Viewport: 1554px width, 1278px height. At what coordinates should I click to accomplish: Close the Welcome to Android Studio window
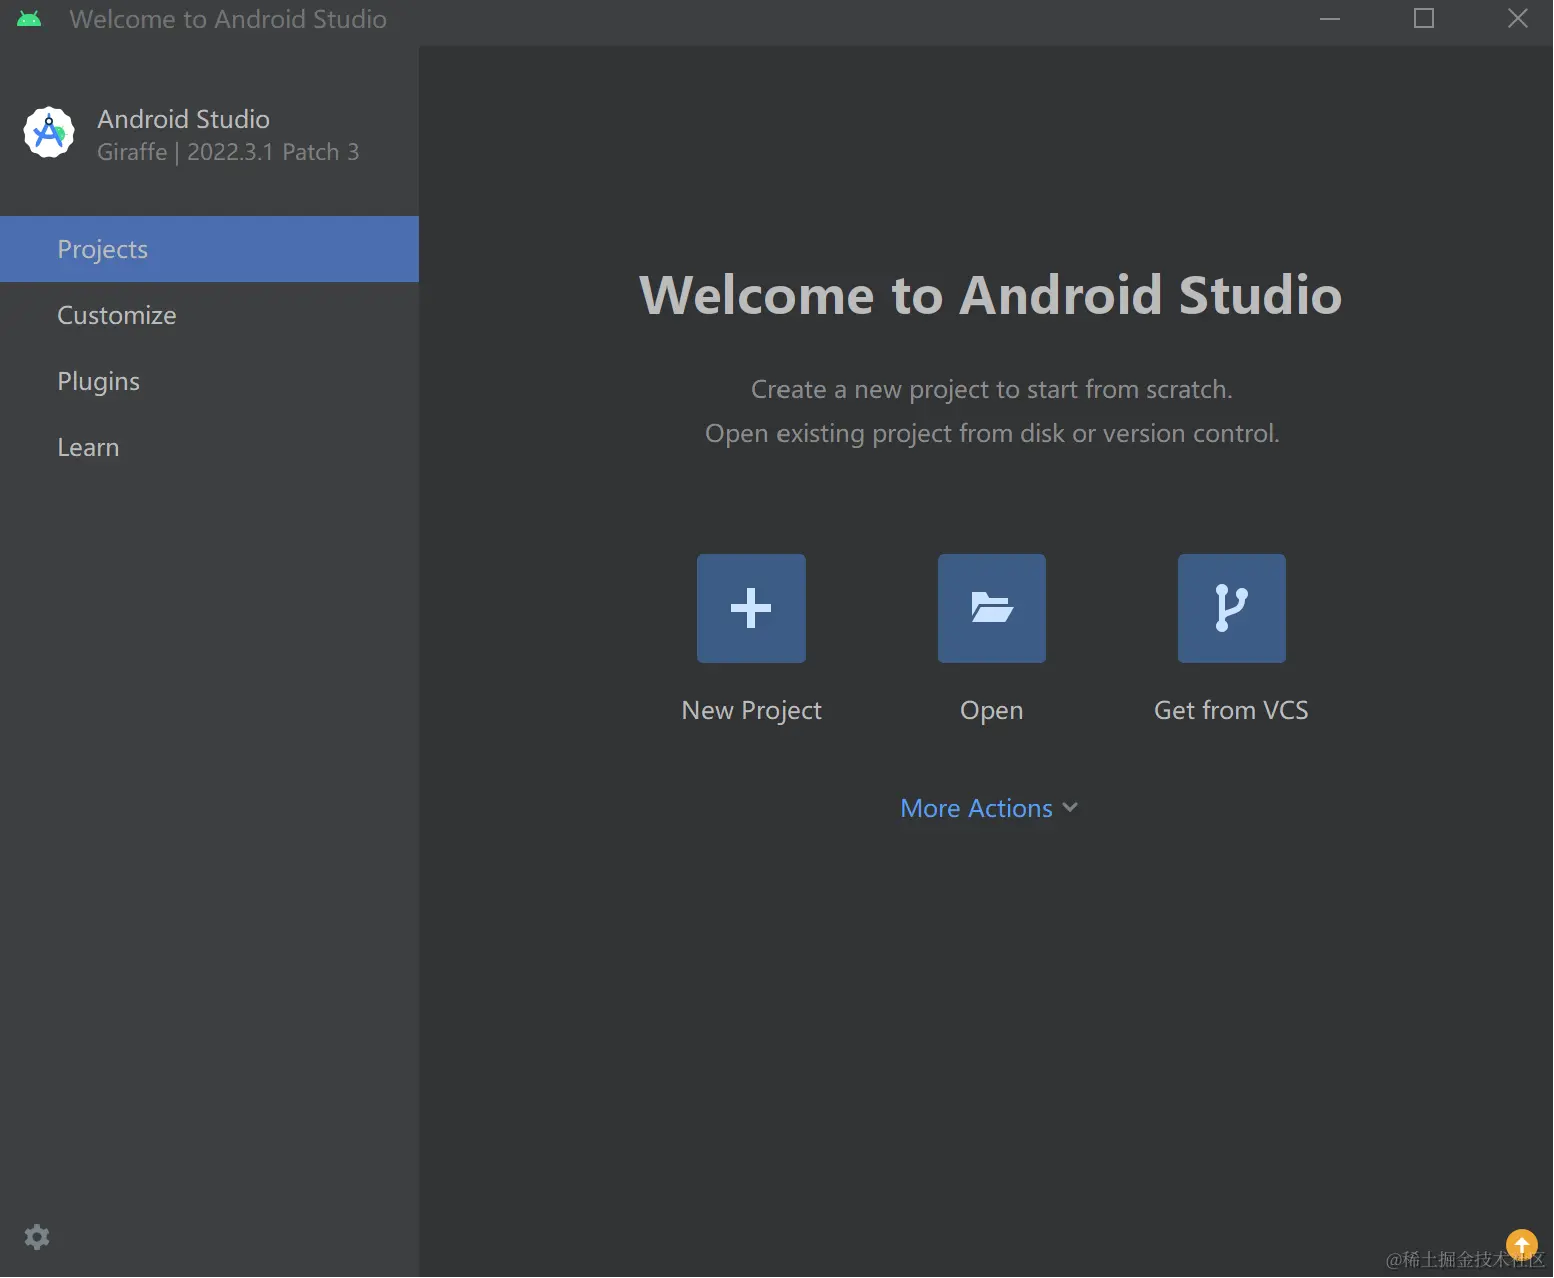pyautogui.click(x=1518, y=19)
